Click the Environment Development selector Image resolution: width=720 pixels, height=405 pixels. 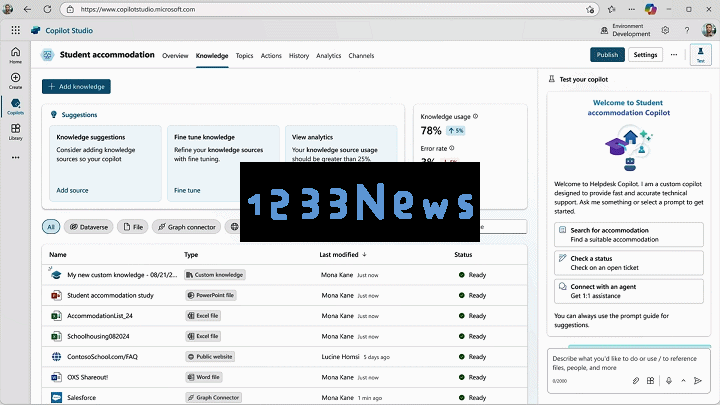point(626,30)
